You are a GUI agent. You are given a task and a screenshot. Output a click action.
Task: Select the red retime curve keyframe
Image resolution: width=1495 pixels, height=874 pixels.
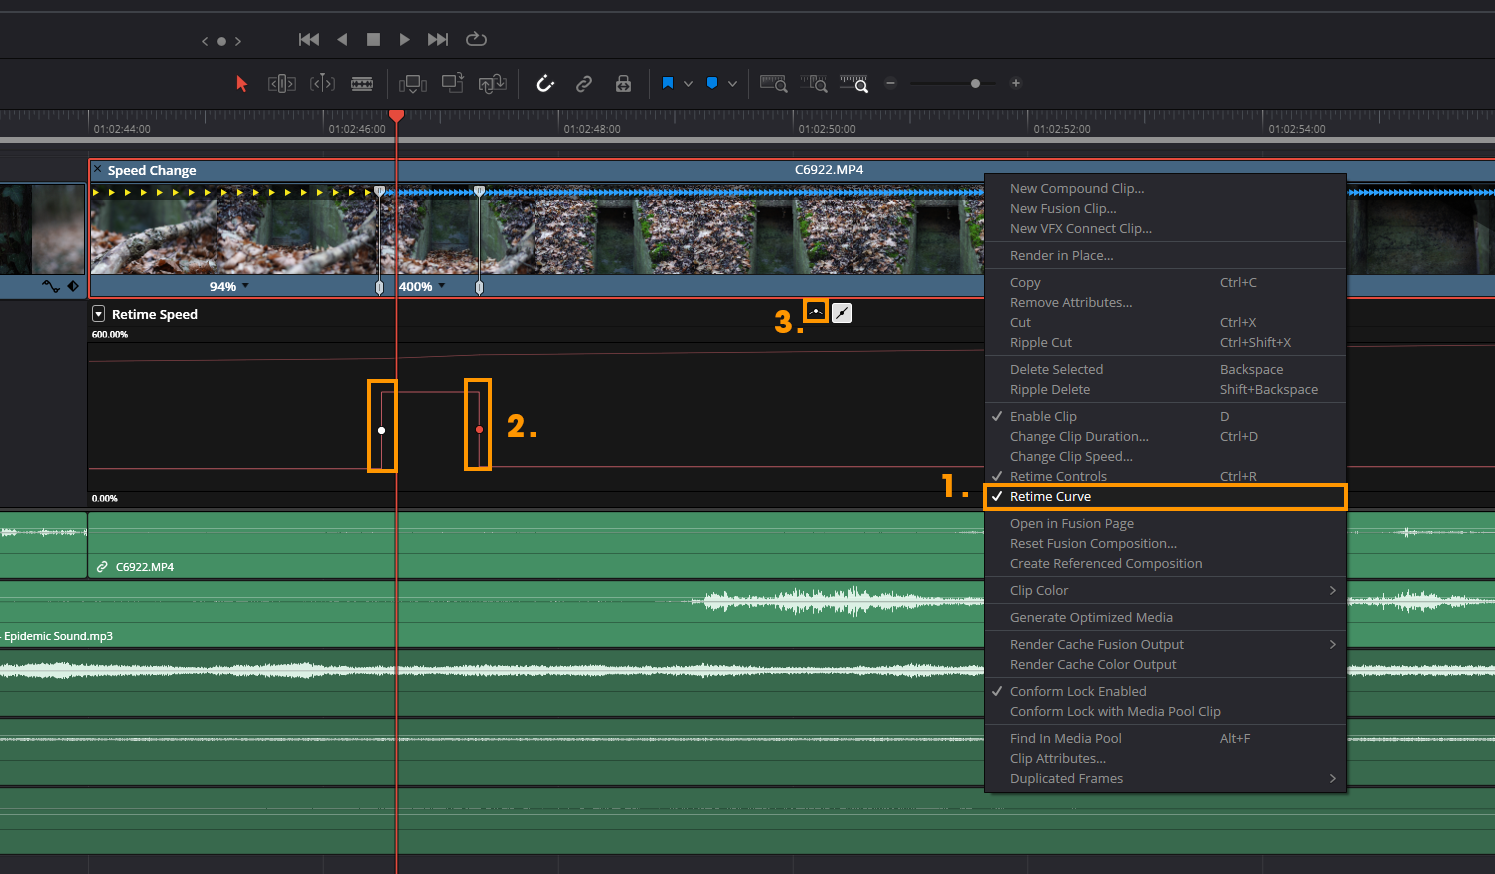point(480,429)
